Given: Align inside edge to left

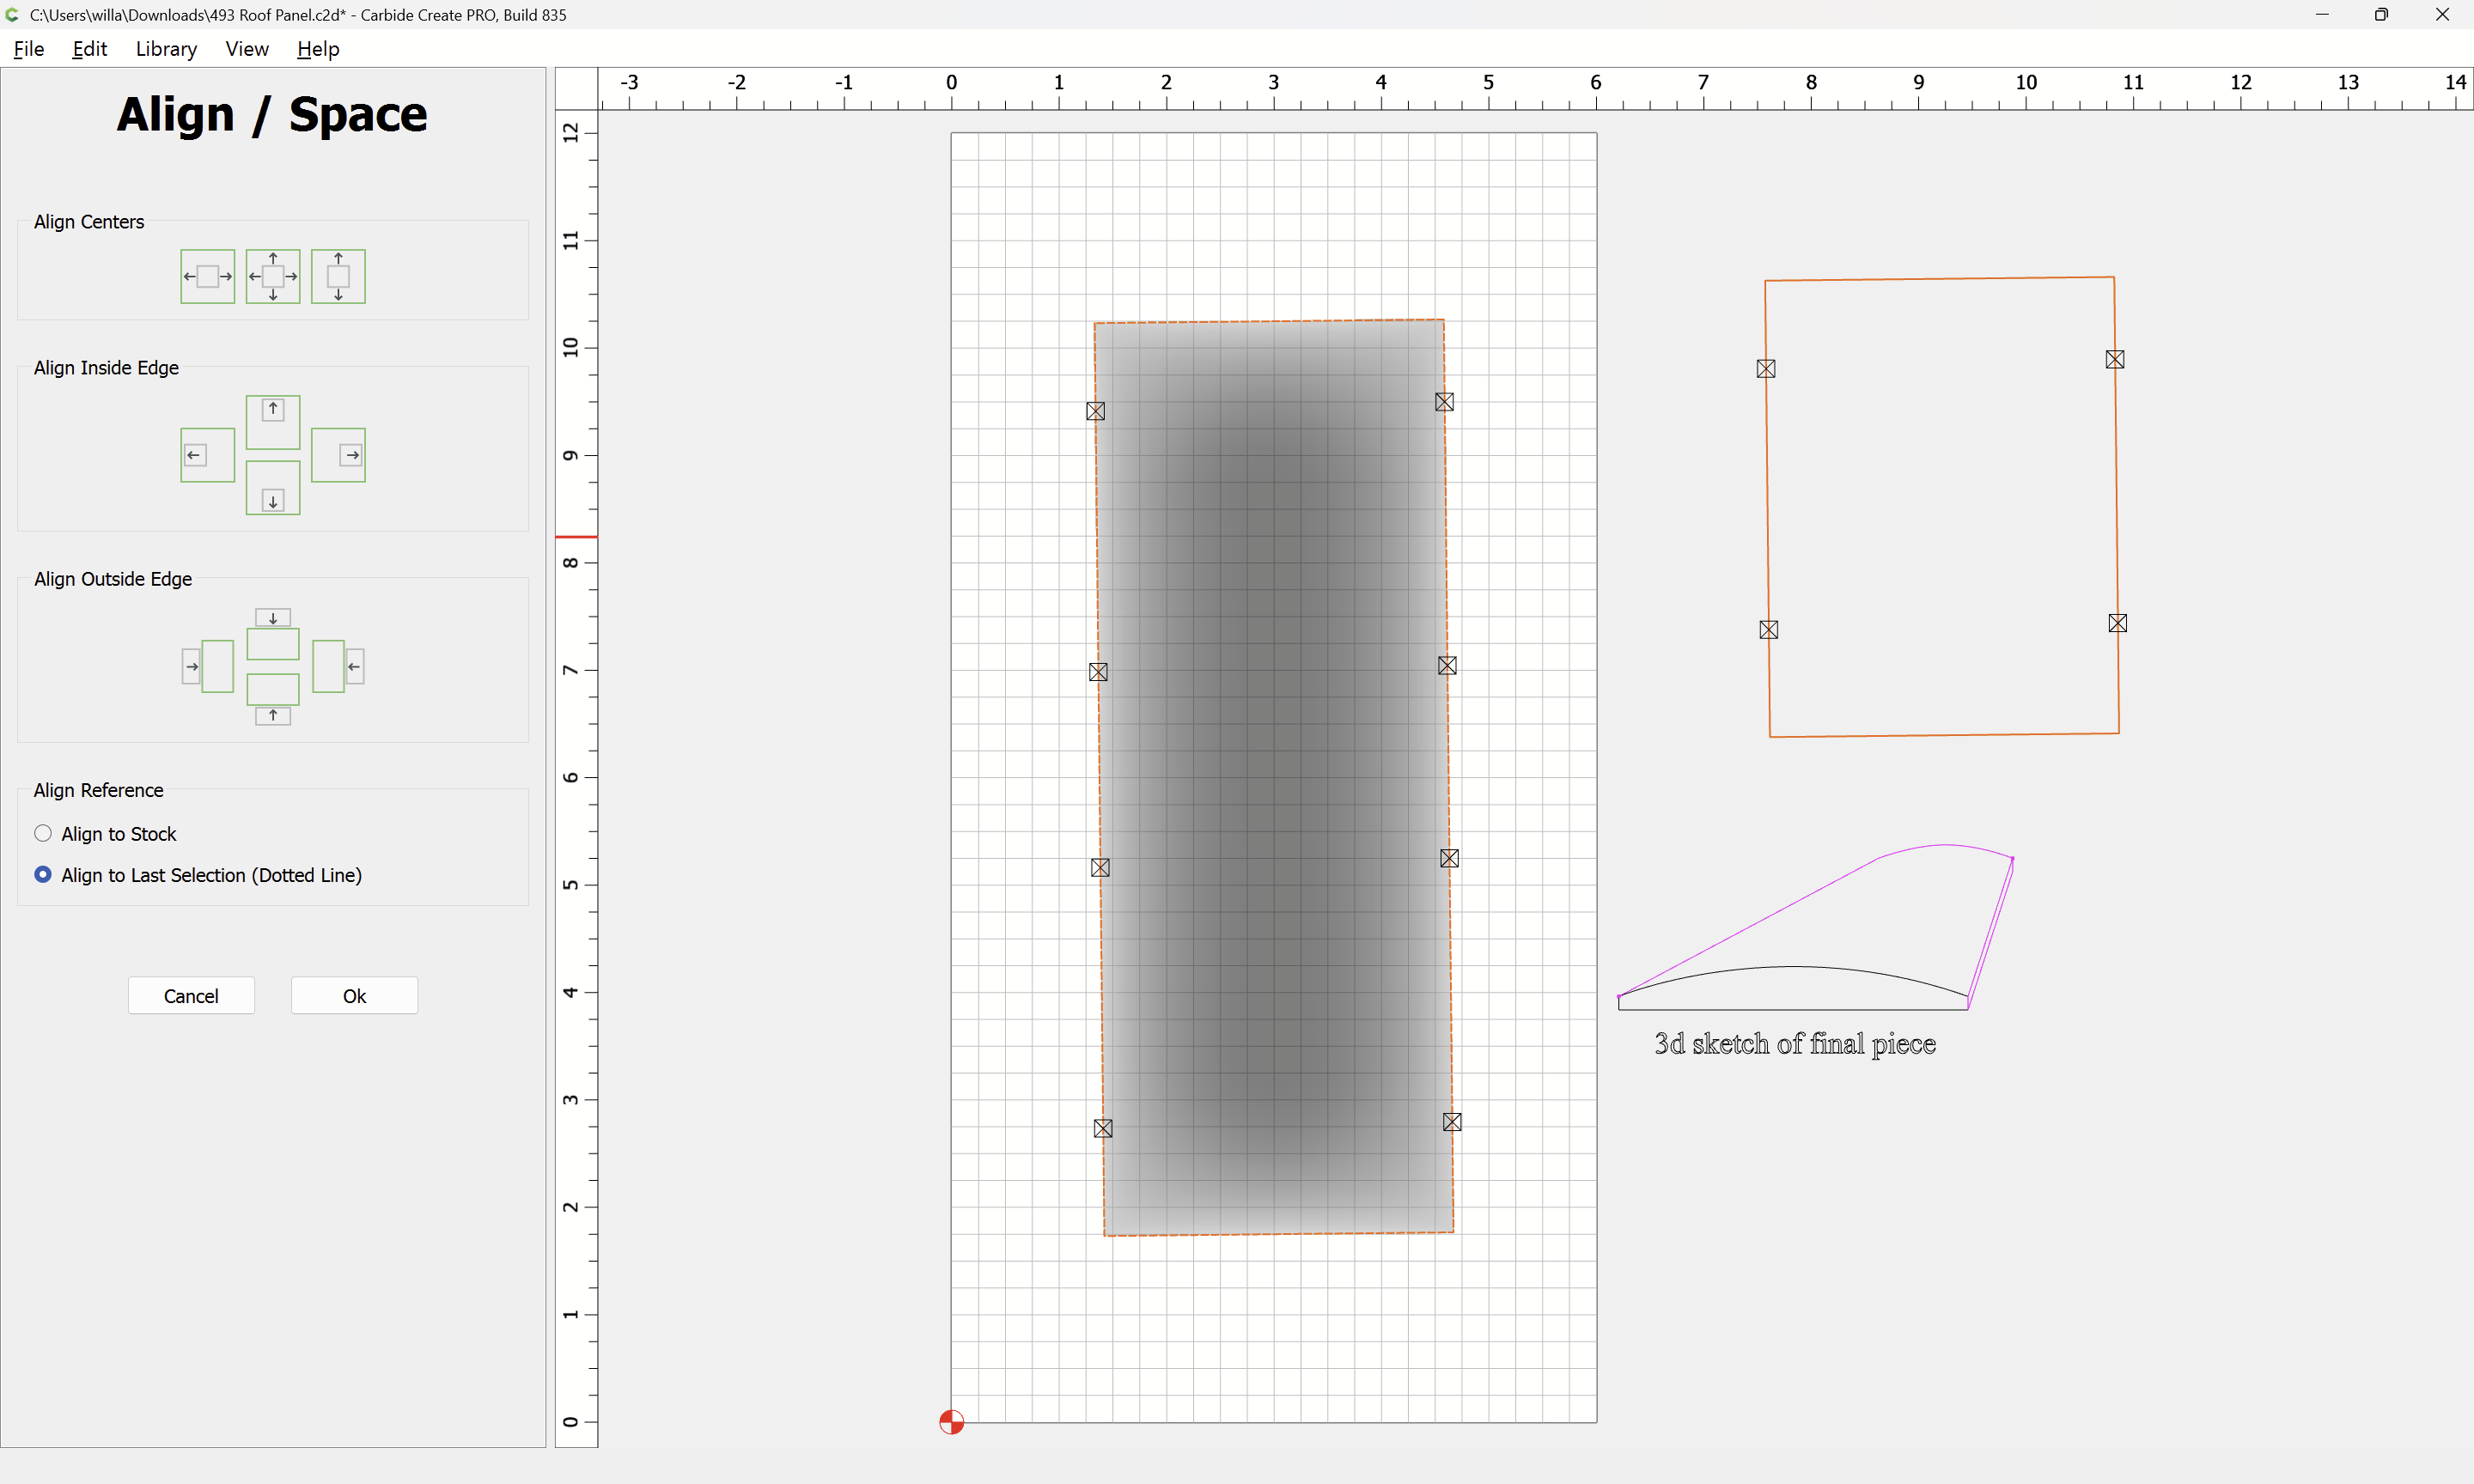Looking at the screenshot, I should (207, 455).
